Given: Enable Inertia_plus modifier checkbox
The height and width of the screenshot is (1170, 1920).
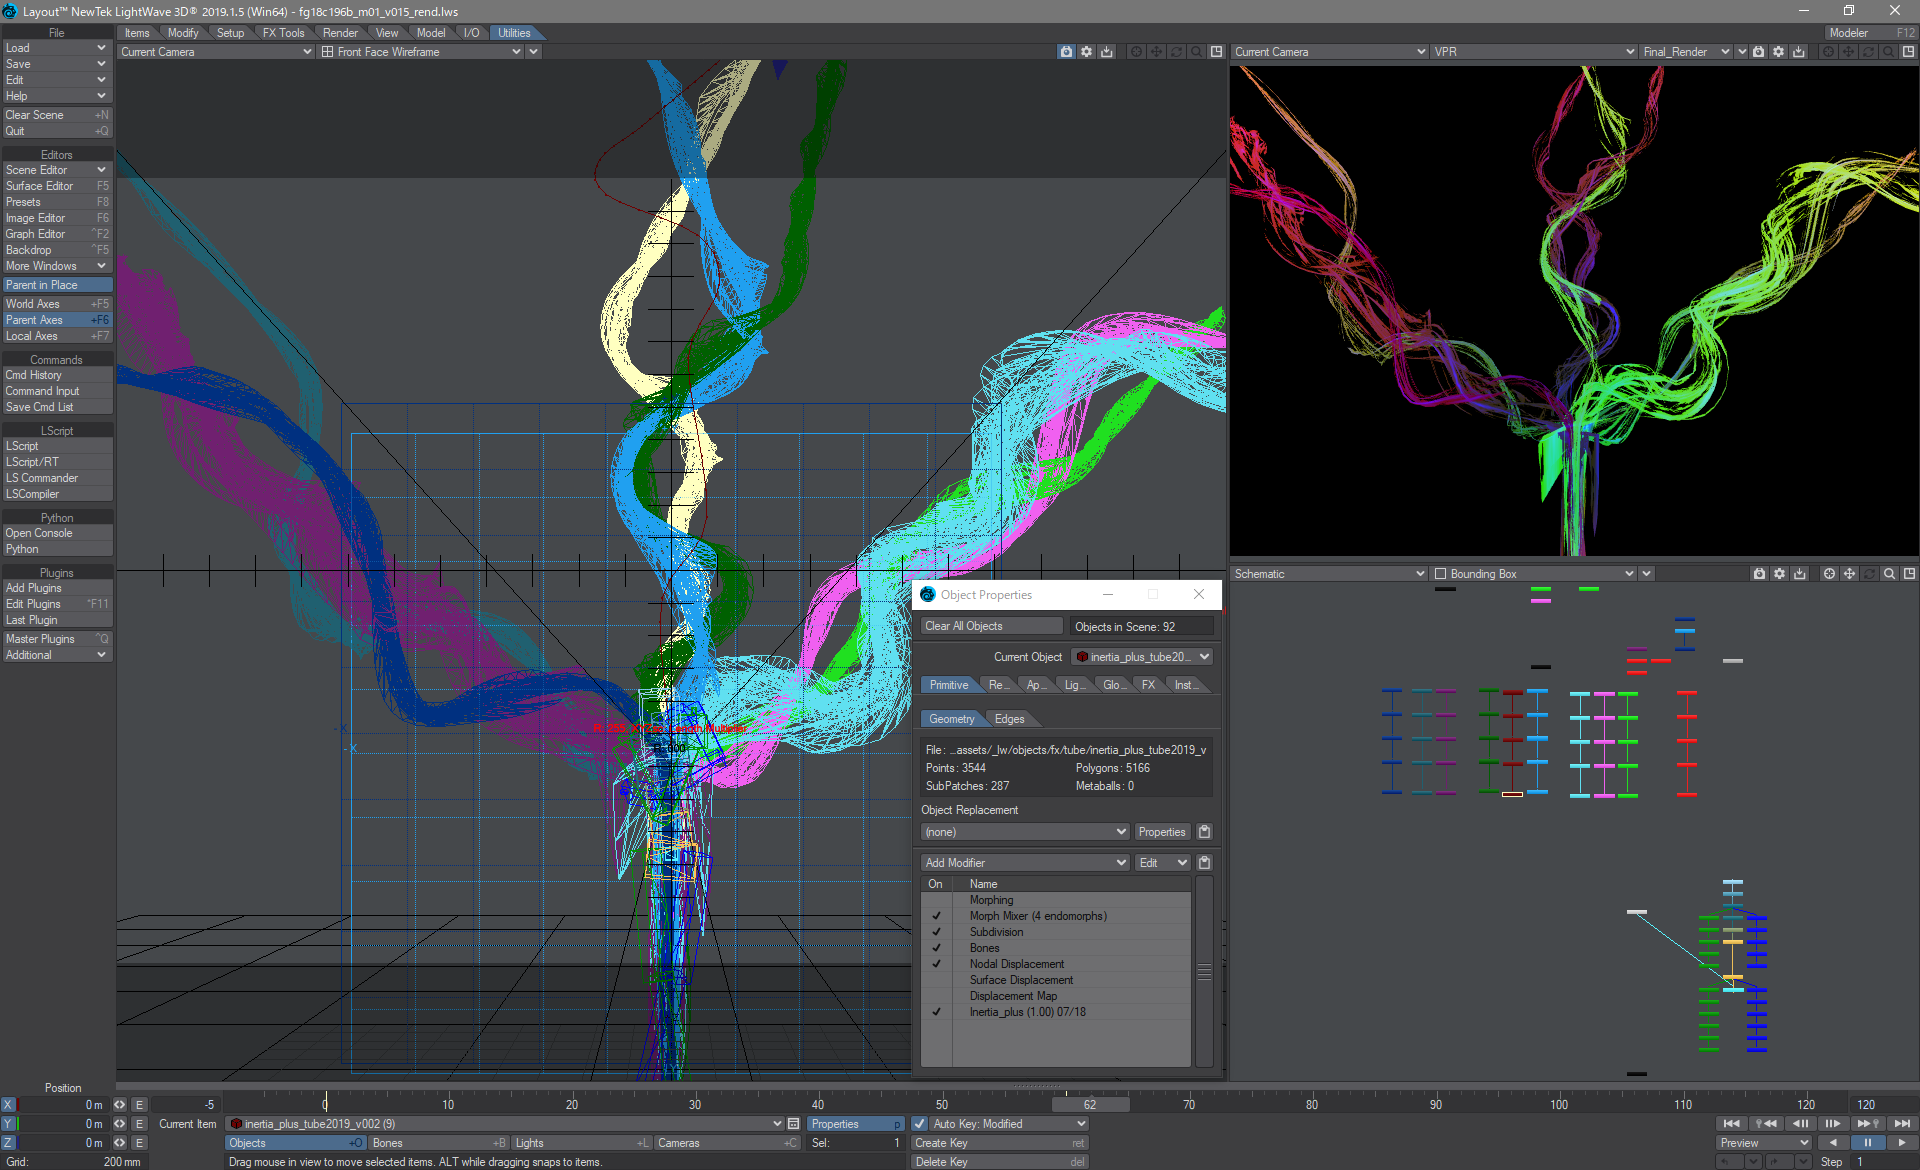Looking at the screenshot, I should pos(935,1011).
